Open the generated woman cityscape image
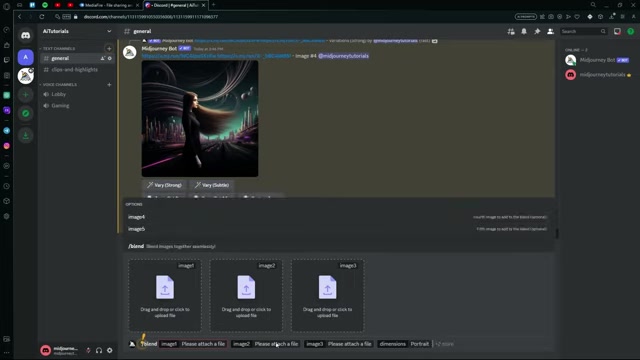 pyautogui.click(x=200, y=119)
